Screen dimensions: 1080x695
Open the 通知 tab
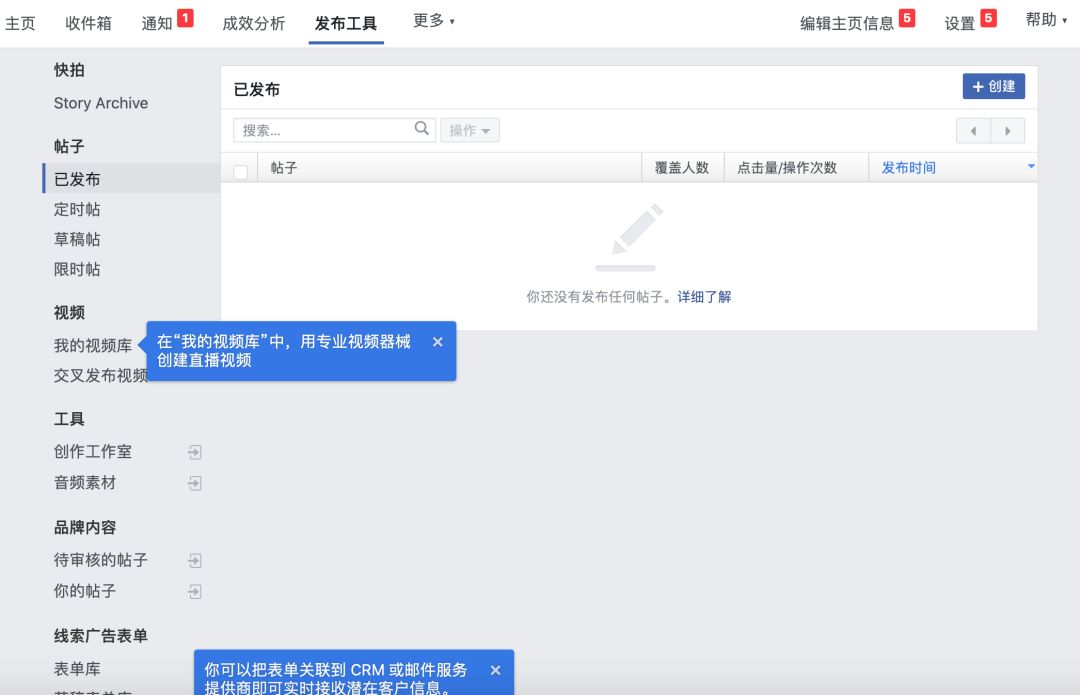click(156, 23)
